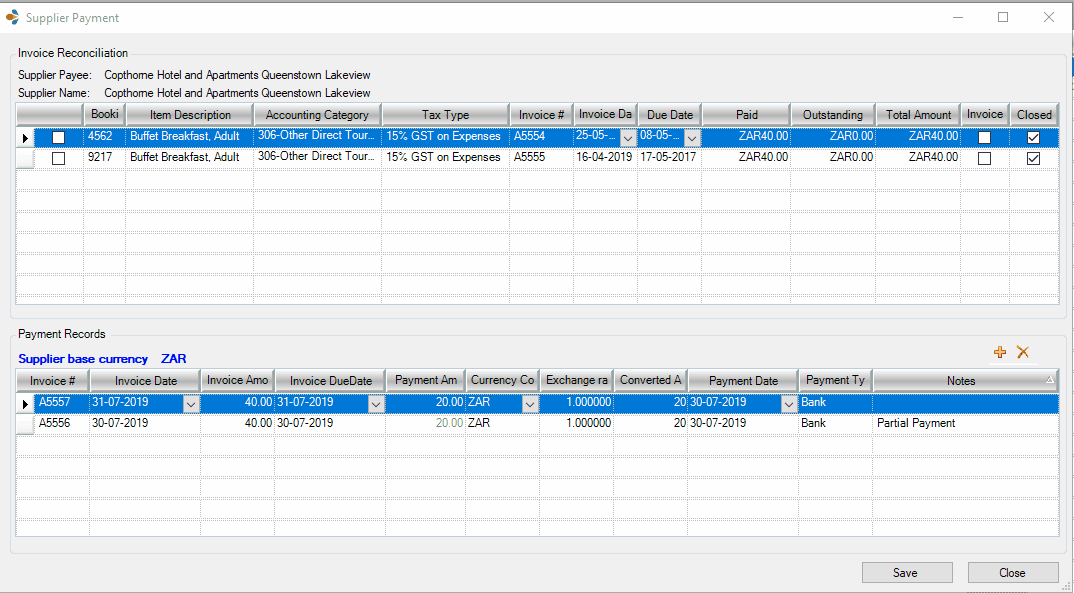The width and height of the screenshot is (1074, 593).
Task: Tick the selection checkbox for booking 4562
Action: pyautogui.click(x=59, y=137)
